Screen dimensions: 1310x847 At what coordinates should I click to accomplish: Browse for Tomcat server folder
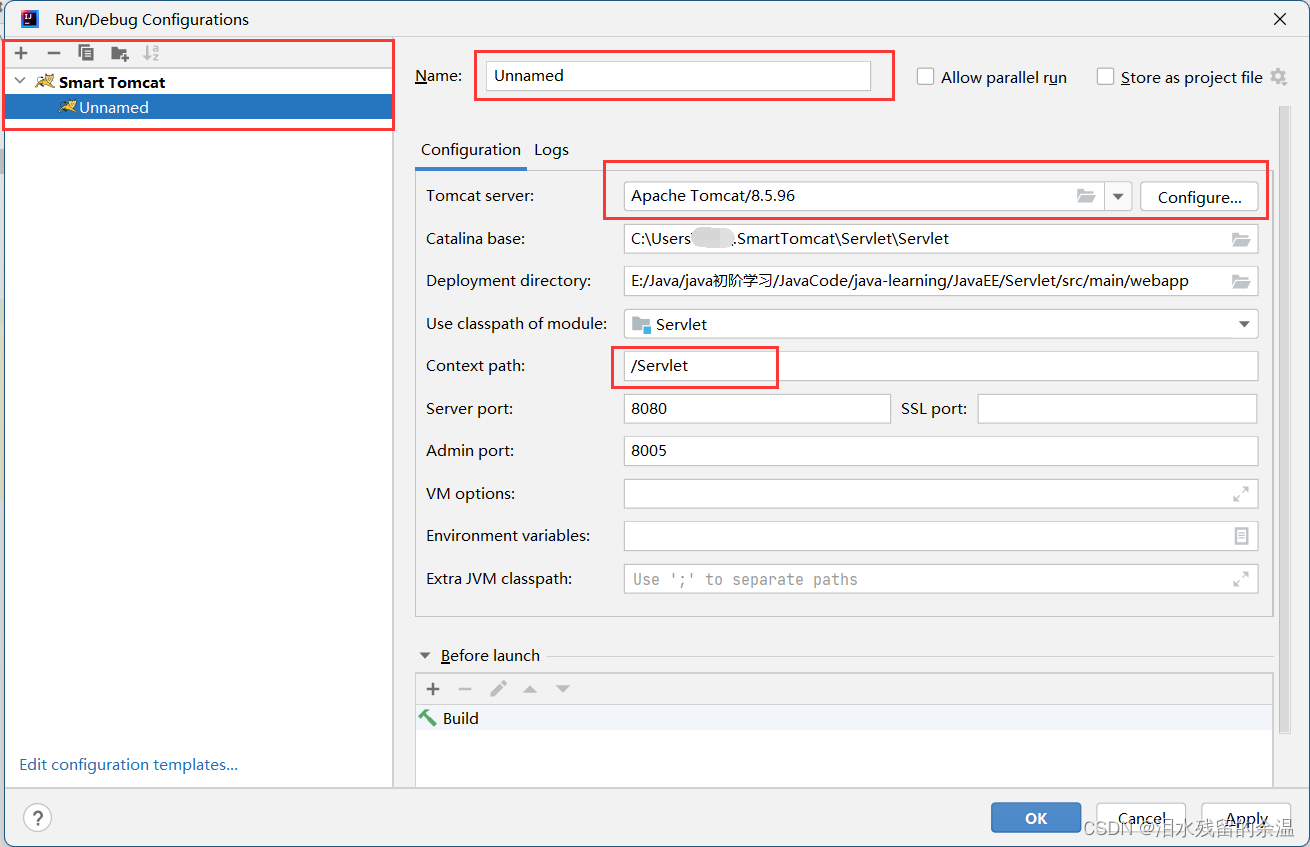1086,196
